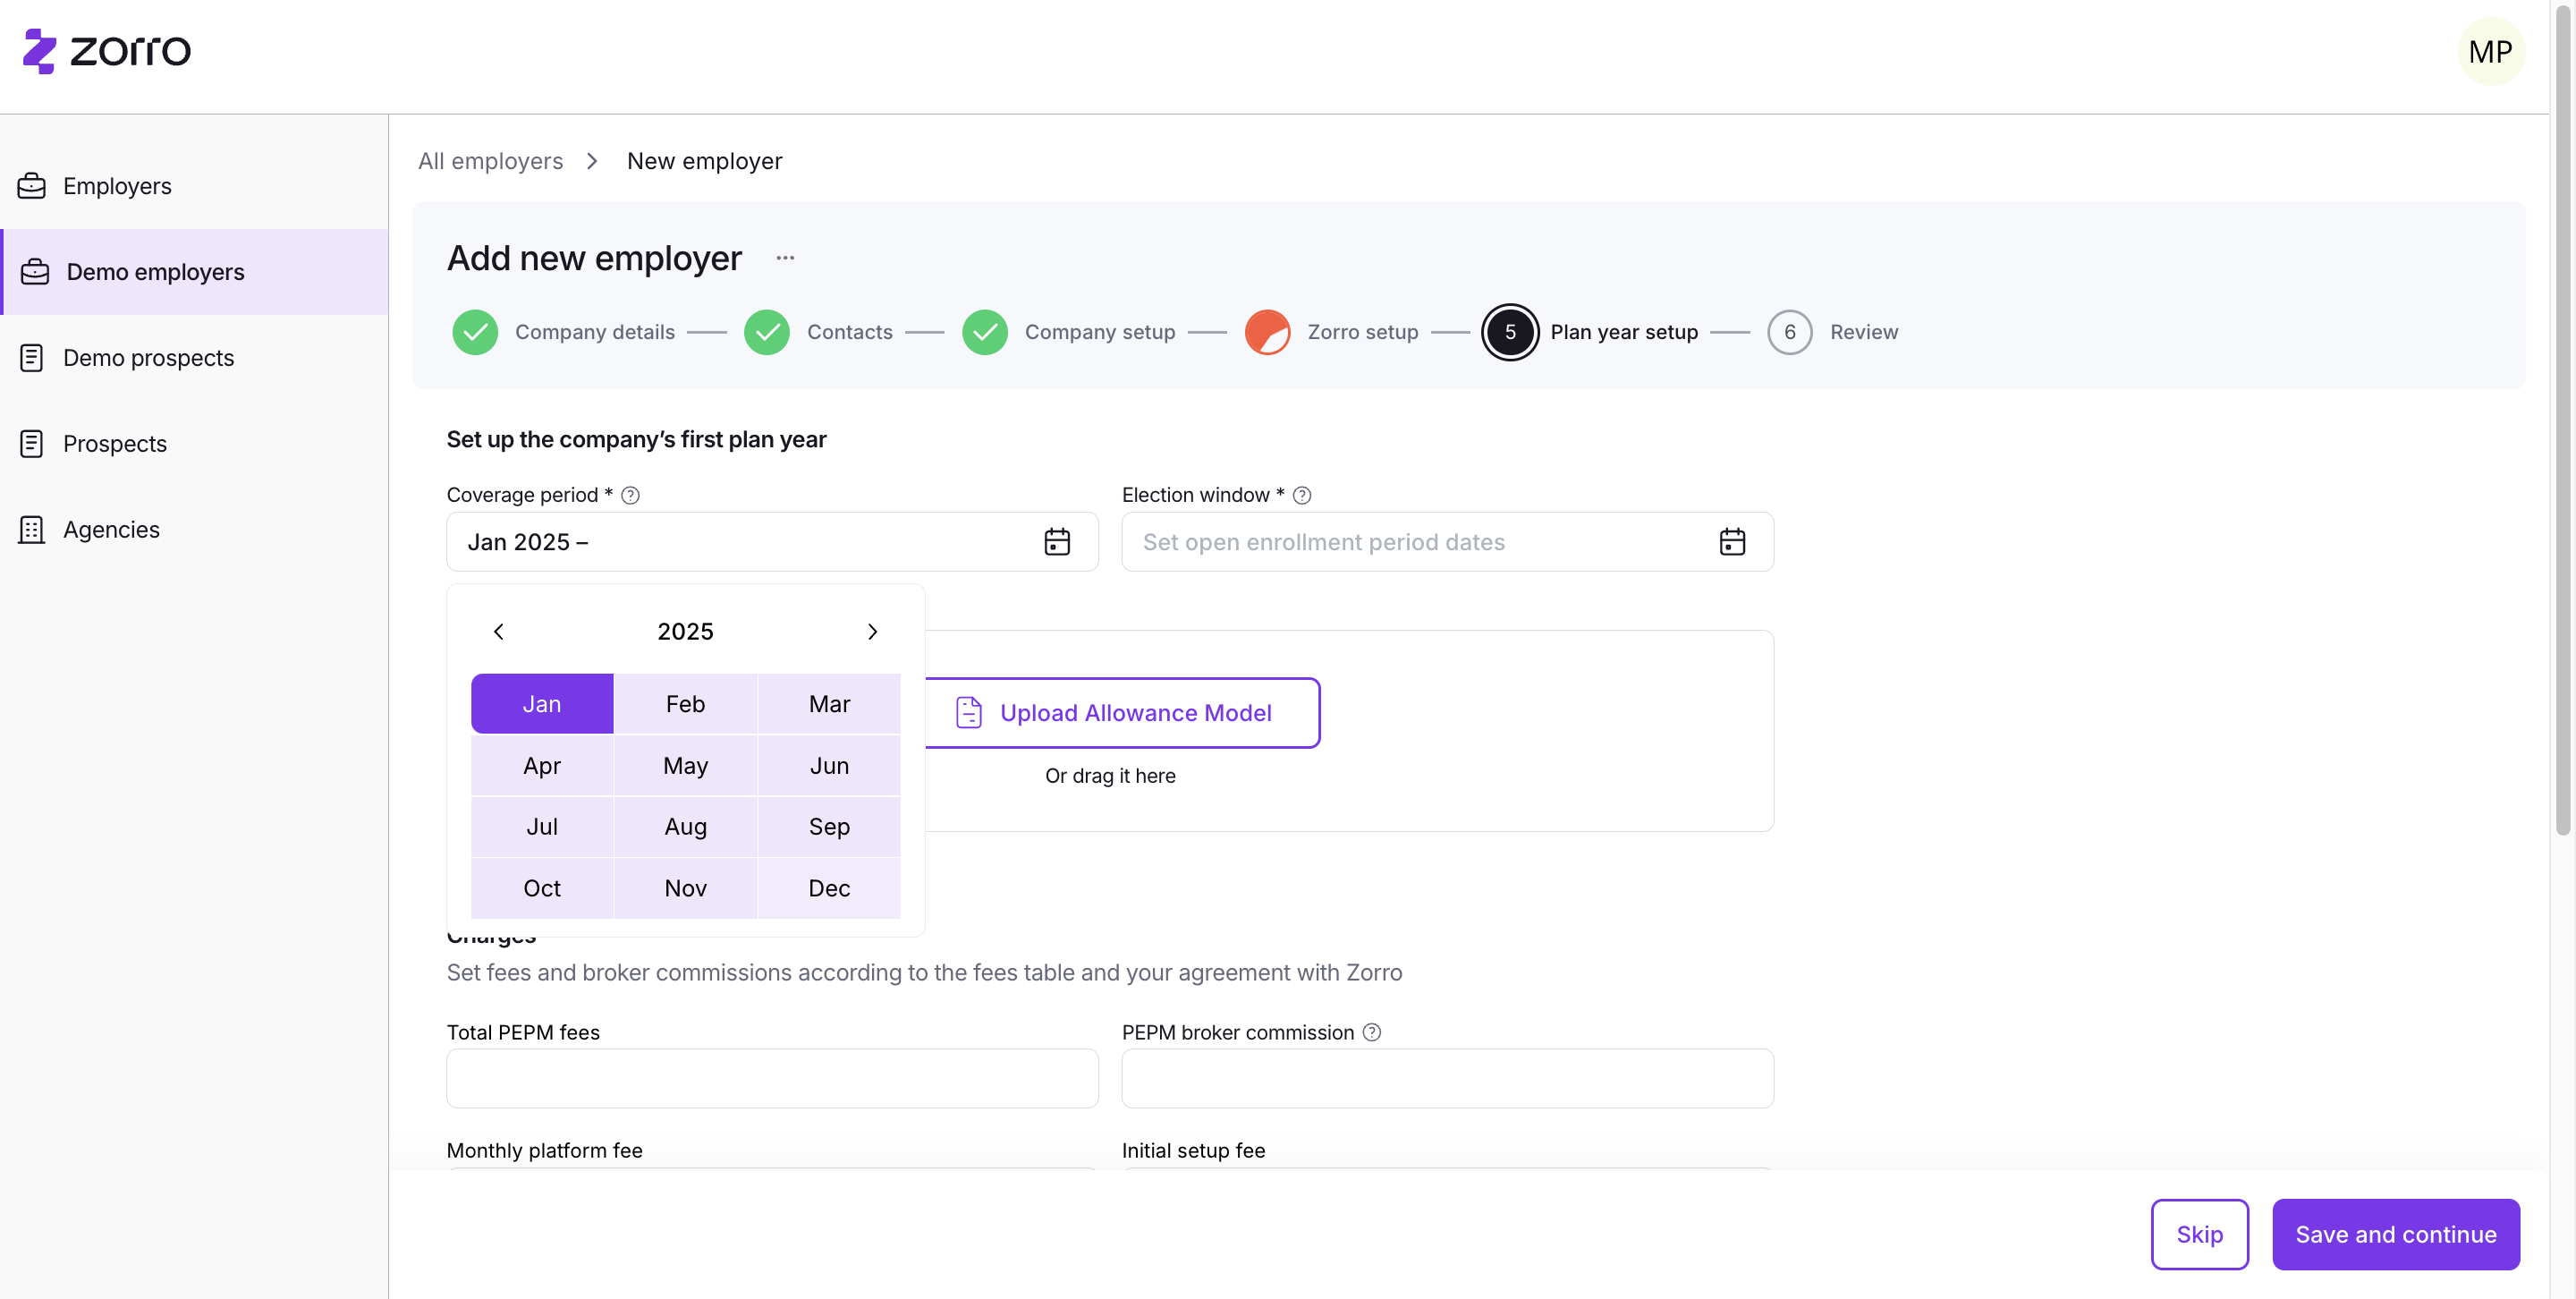Open the Employers section
The height and width of the screenshot is (1299, 2576).
tap(194, 186)
